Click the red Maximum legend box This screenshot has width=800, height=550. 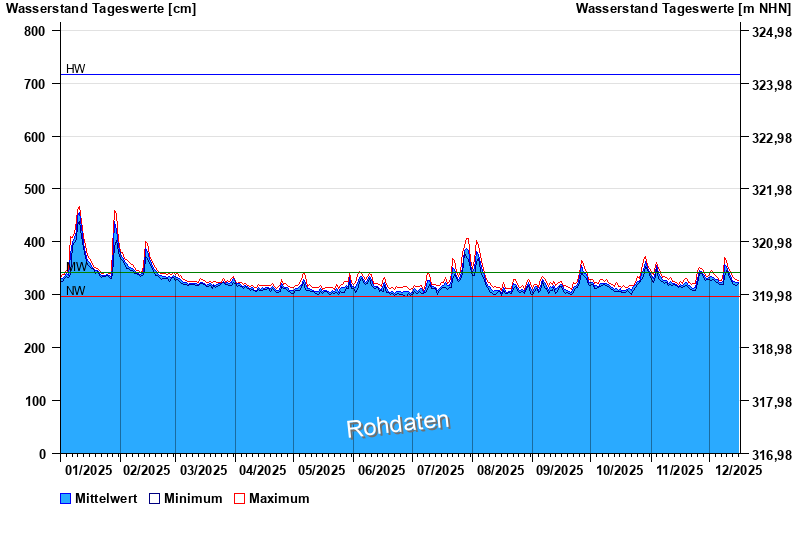click(239, 498)
